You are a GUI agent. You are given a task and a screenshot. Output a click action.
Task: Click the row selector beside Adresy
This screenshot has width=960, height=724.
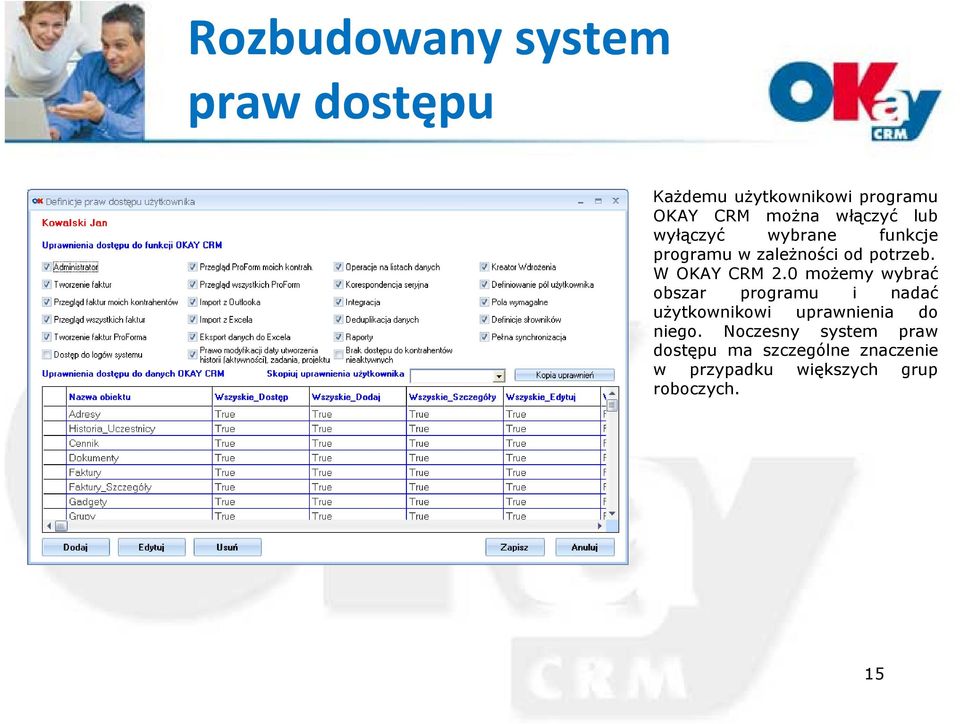point(54,414)
